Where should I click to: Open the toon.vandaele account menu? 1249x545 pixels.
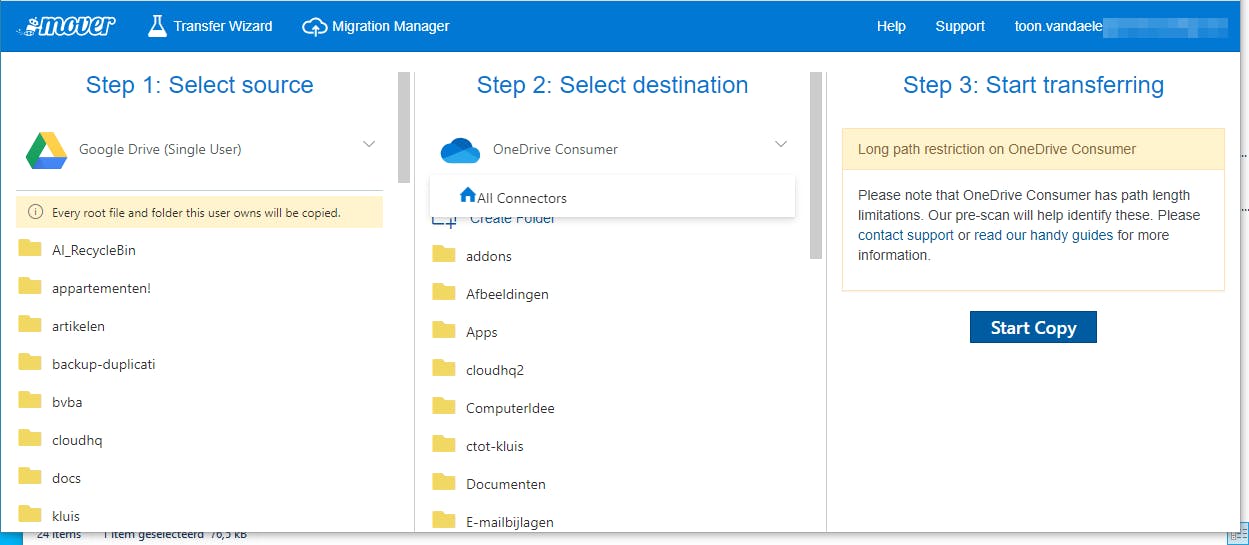(1058, 27)
